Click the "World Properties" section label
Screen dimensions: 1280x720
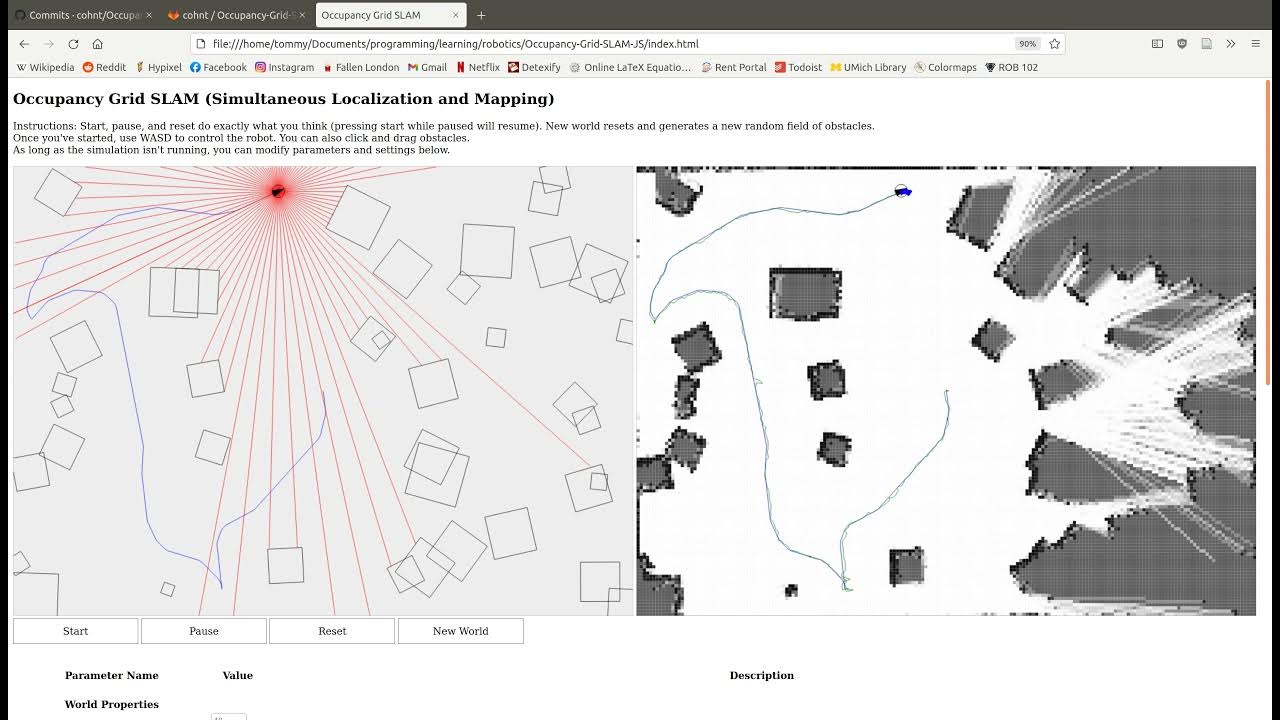point(112,704)
